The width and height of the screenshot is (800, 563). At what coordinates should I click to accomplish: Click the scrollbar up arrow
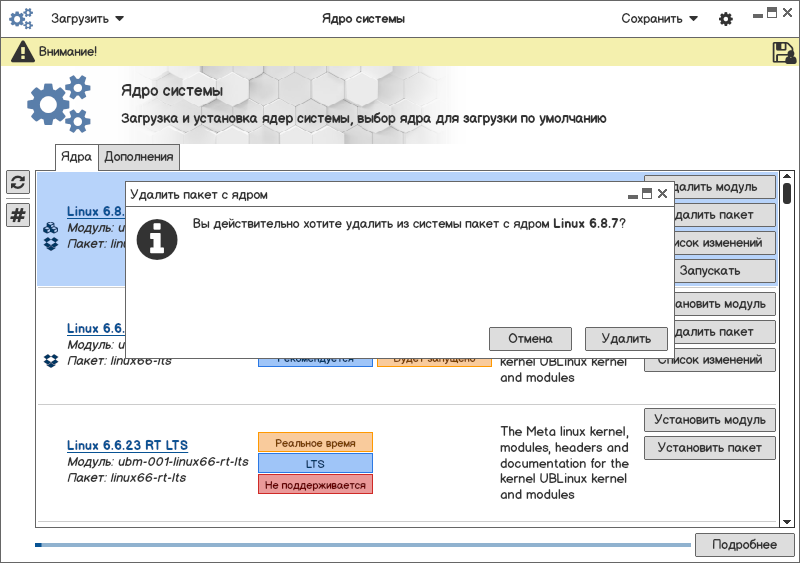(787, 177)
